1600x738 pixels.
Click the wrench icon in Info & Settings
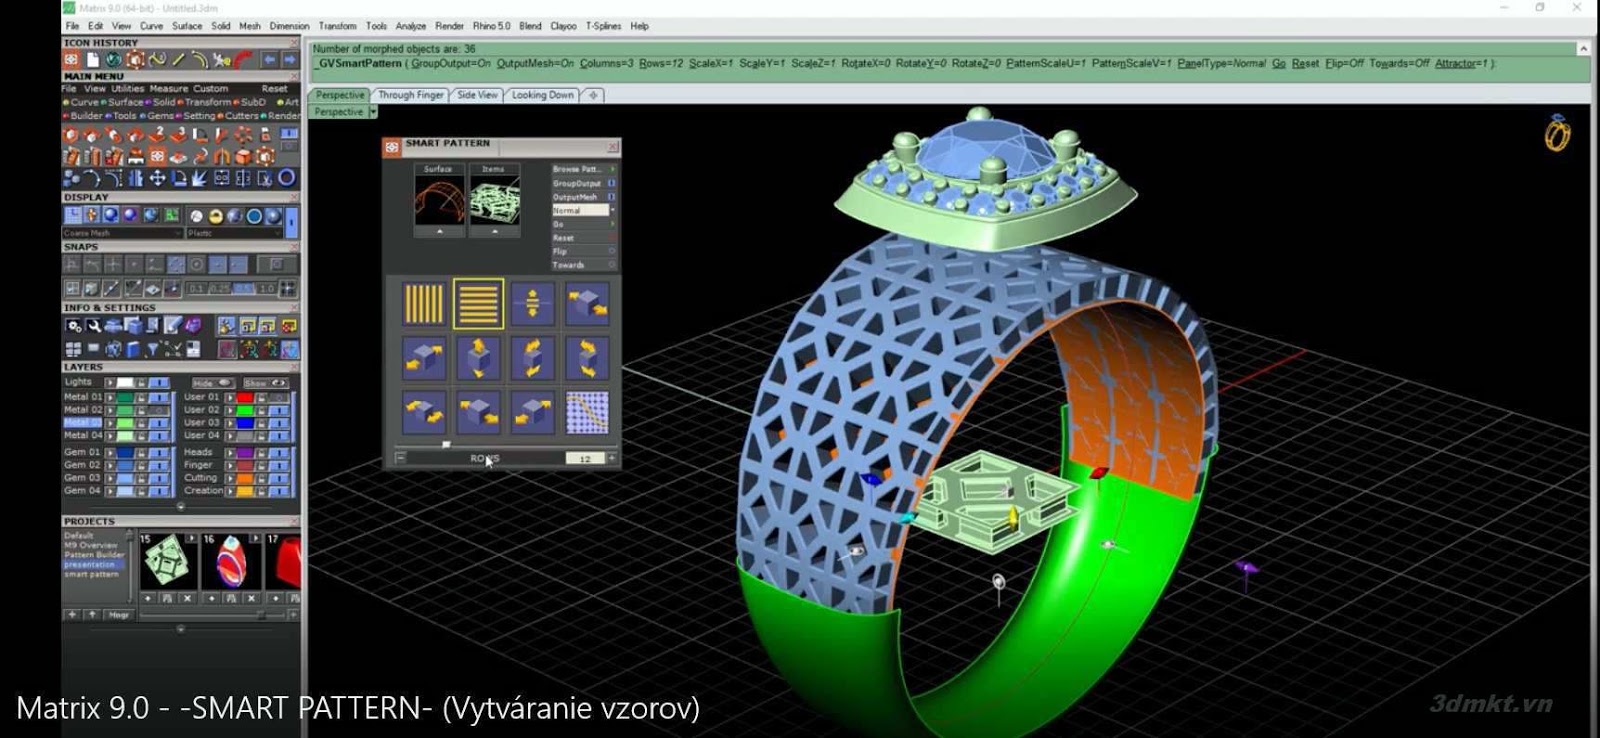pyautogui.click(x=93, y=326)
